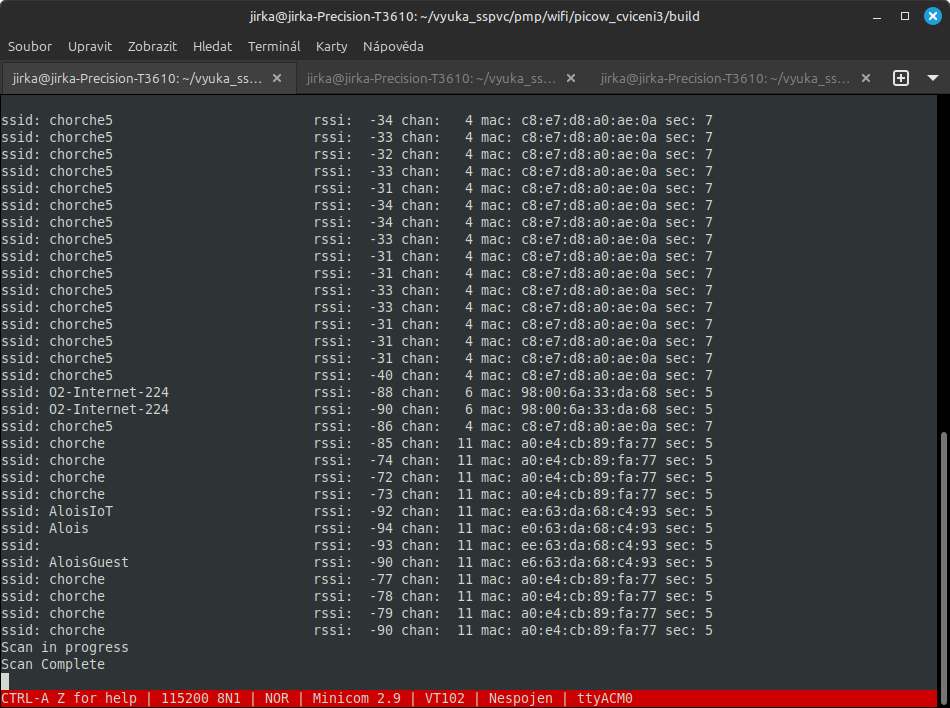Viewport: 950px width, 708px height.
Task: Click the cursor line below Scan Complete
Action: [x=6, y=681]
